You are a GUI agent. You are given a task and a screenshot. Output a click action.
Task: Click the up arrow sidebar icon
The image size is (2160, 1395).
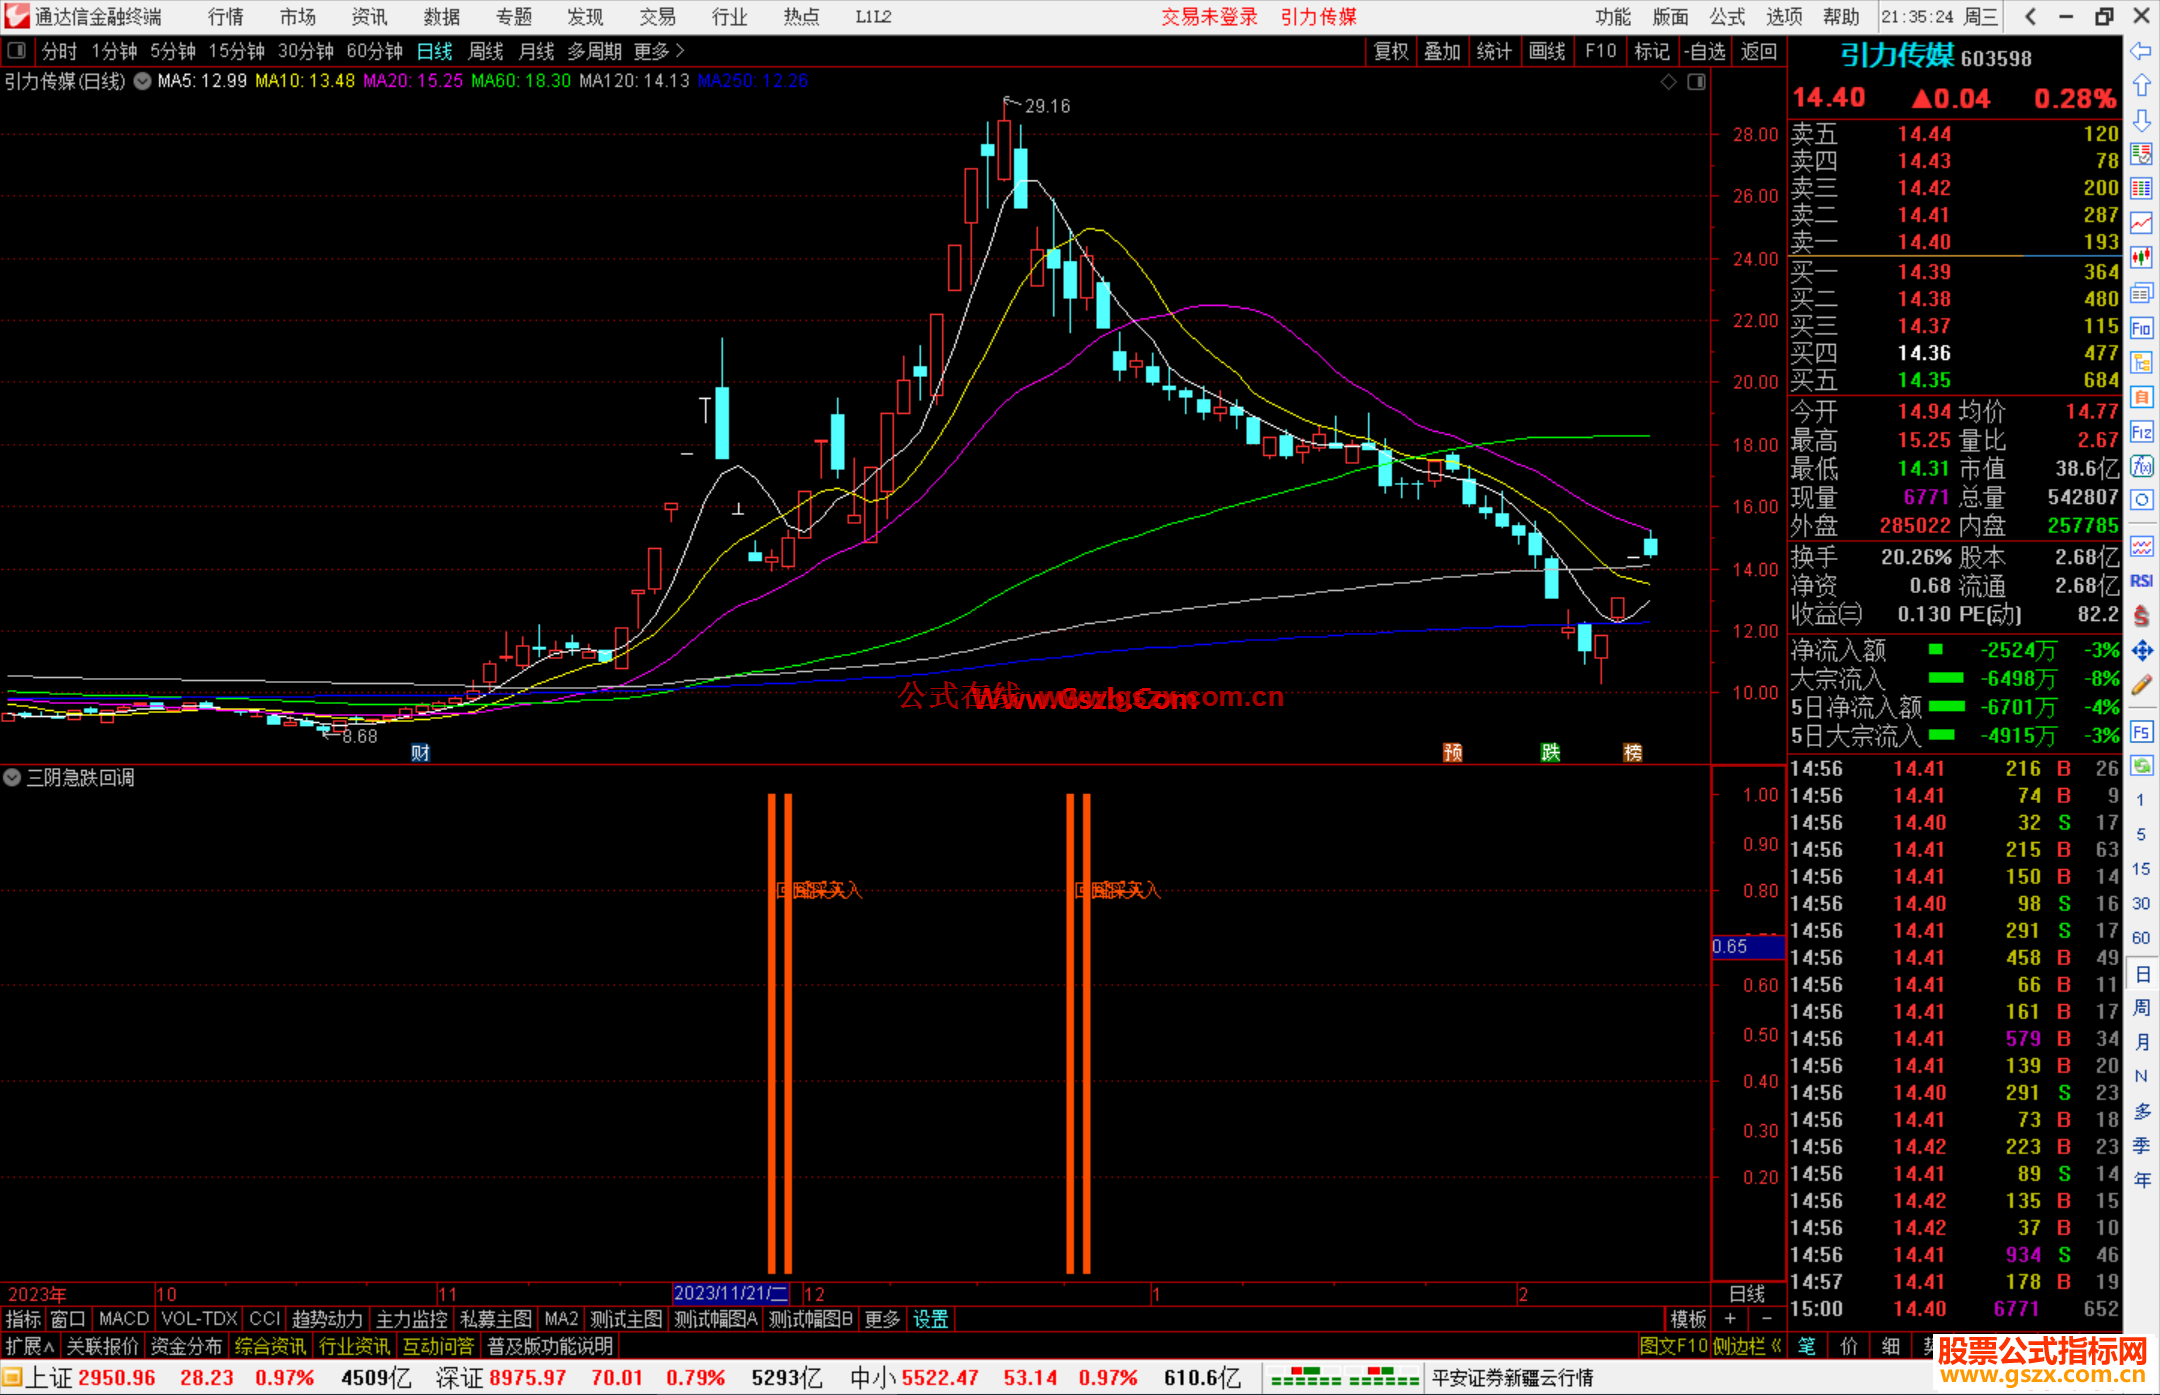2141,85
